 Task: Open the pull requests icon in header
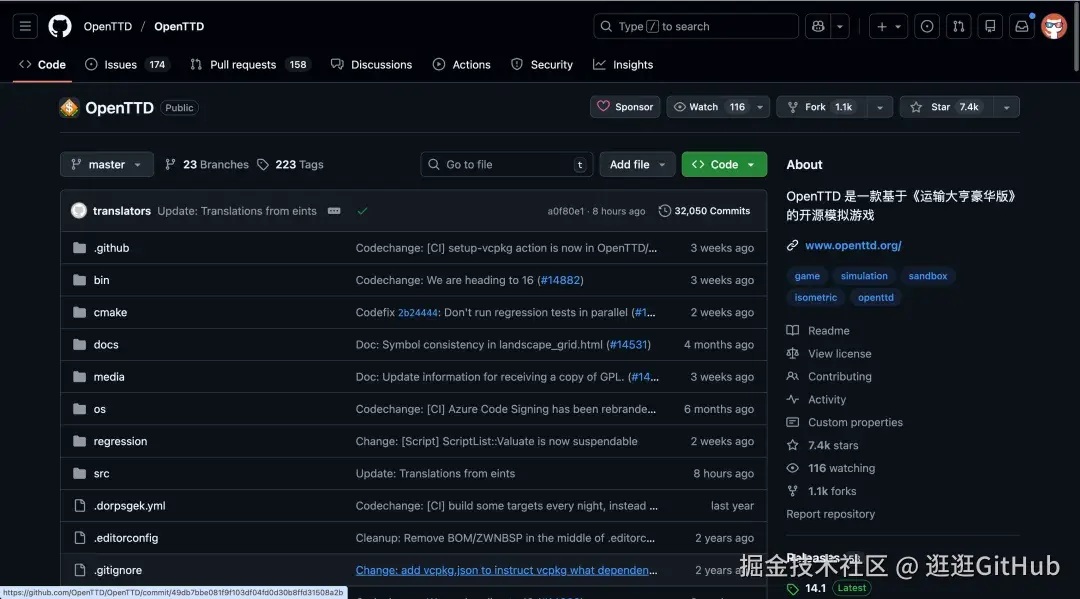[x=958, y=26]
